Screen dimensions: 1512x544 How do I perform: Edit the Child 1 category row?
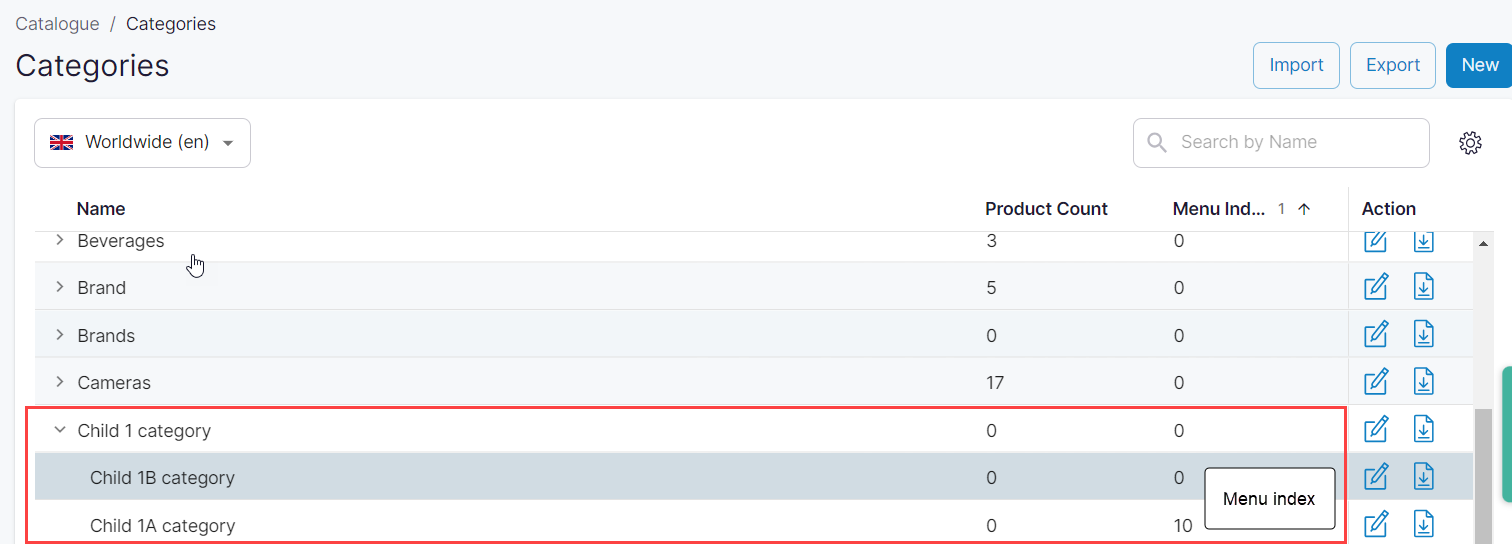click(1376, 430)
